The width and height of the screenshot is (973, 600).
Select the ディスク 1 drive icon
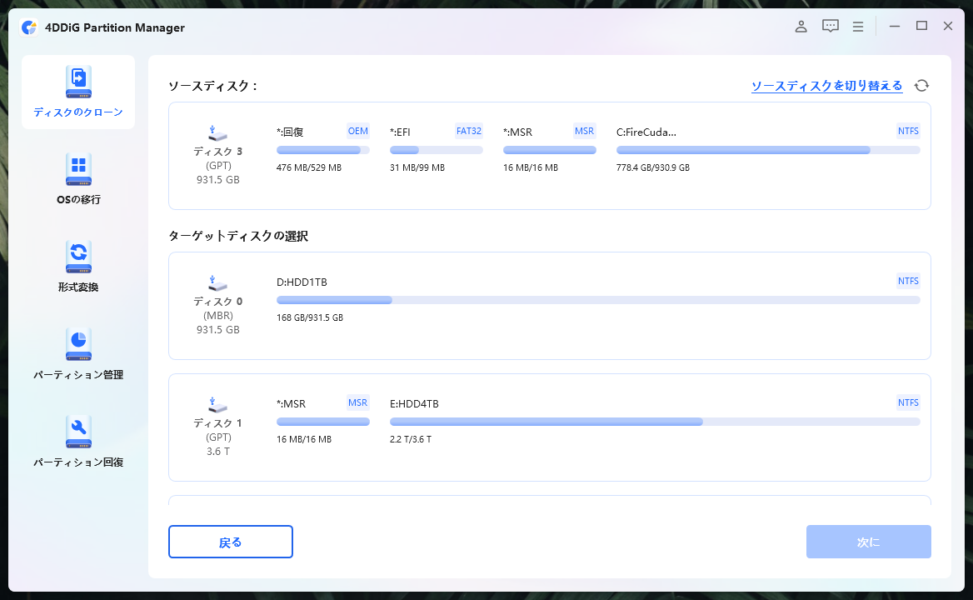pos(218,405)
